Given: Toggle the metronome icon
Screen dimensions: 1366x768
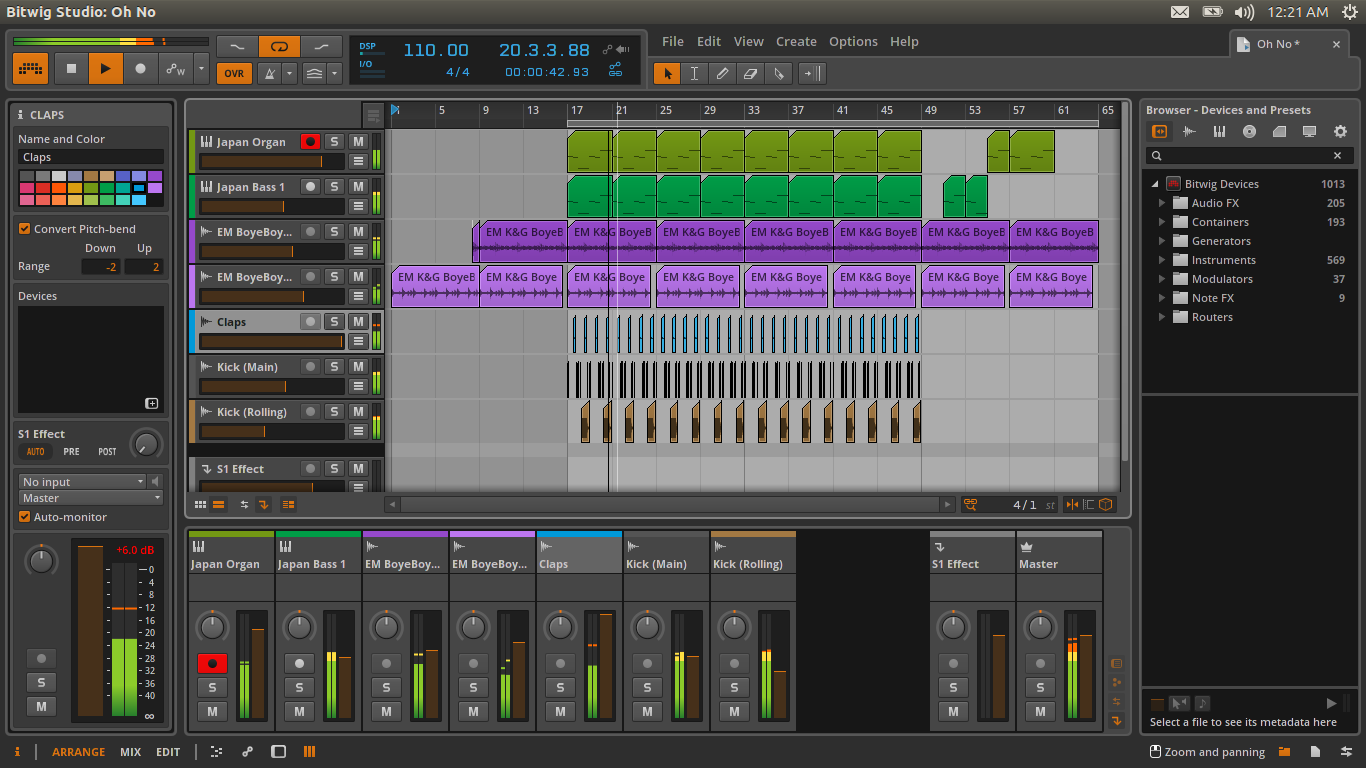Looking at the screenshot, I should click(269, 73).
